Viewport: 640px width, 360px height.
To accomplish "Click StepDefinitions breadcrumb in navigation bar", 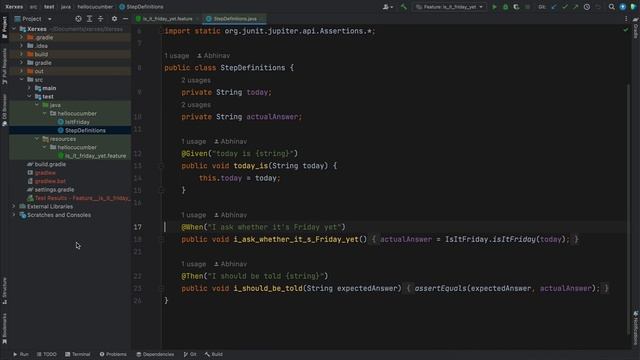I will point(142,7).
